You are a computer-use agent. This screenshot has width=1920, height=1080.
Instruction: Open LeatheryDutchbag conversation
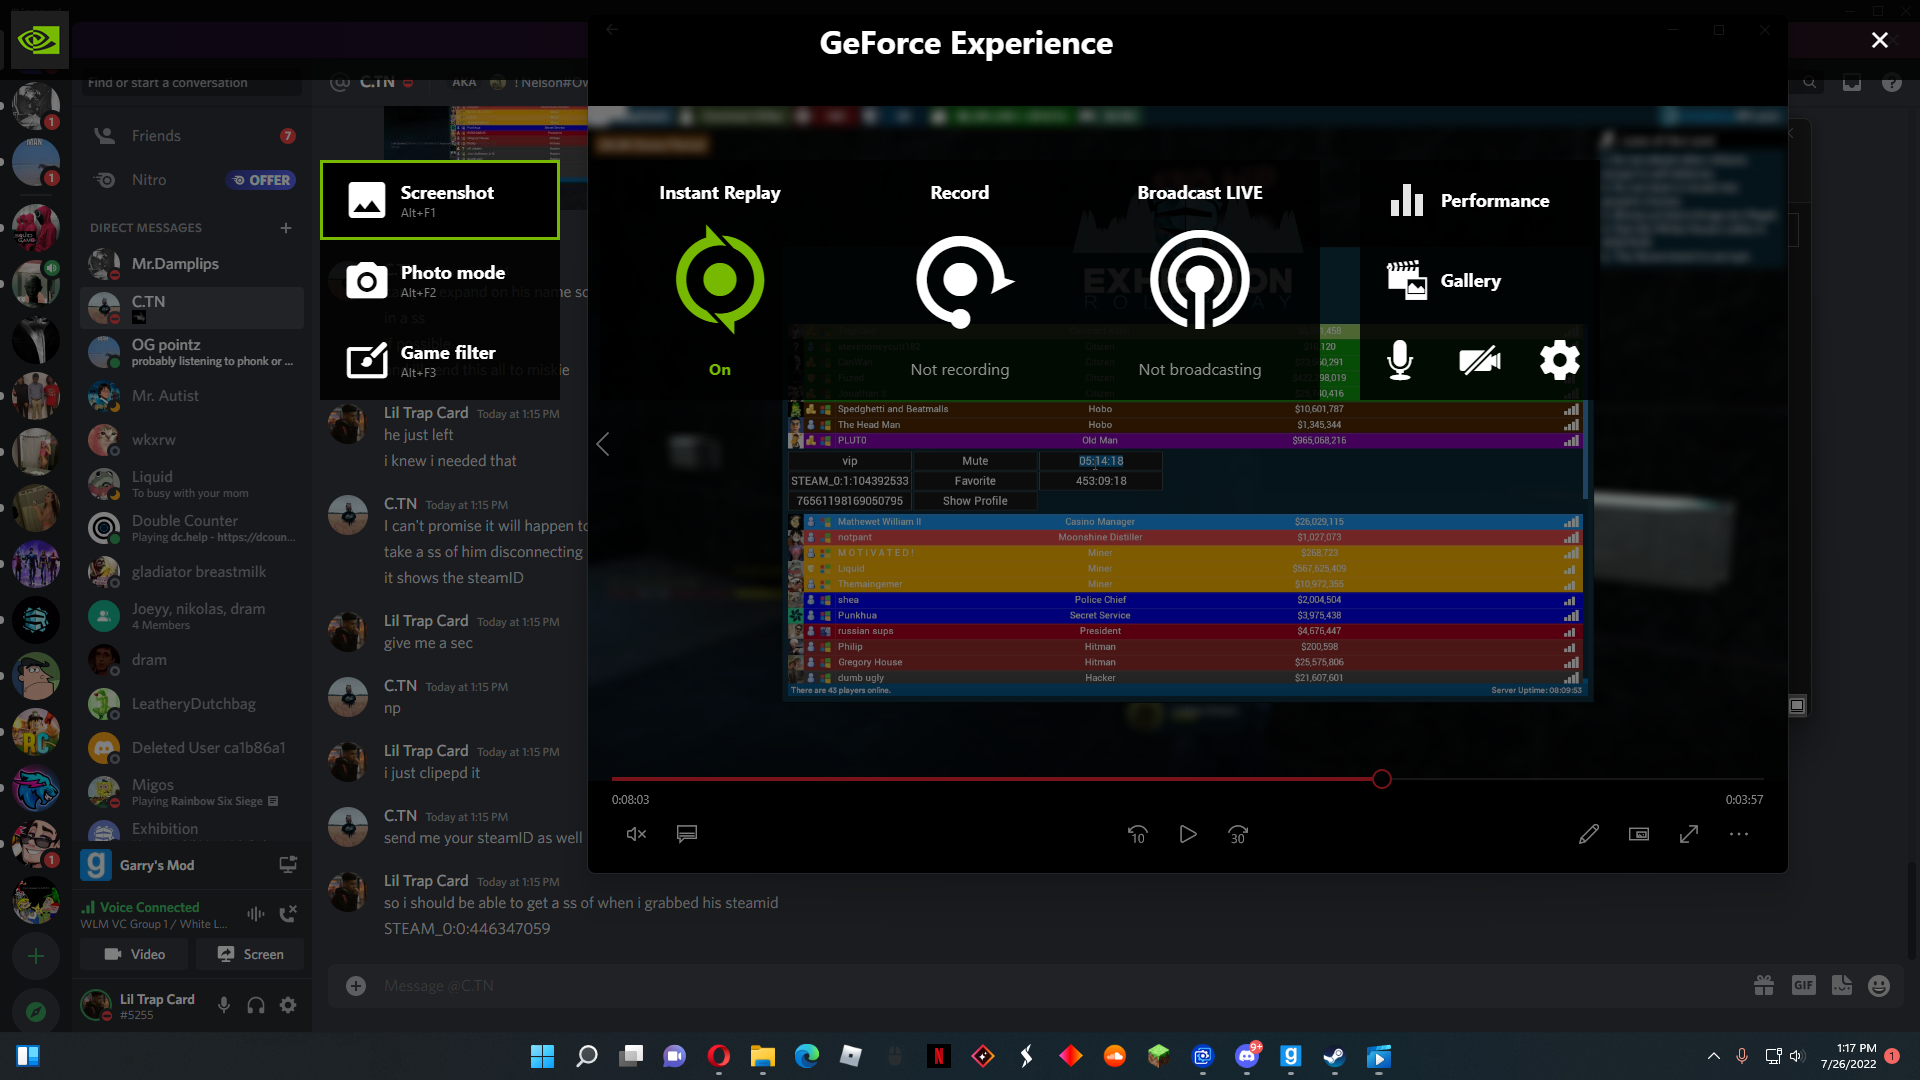pyautogui.click(x=192, y=704)
